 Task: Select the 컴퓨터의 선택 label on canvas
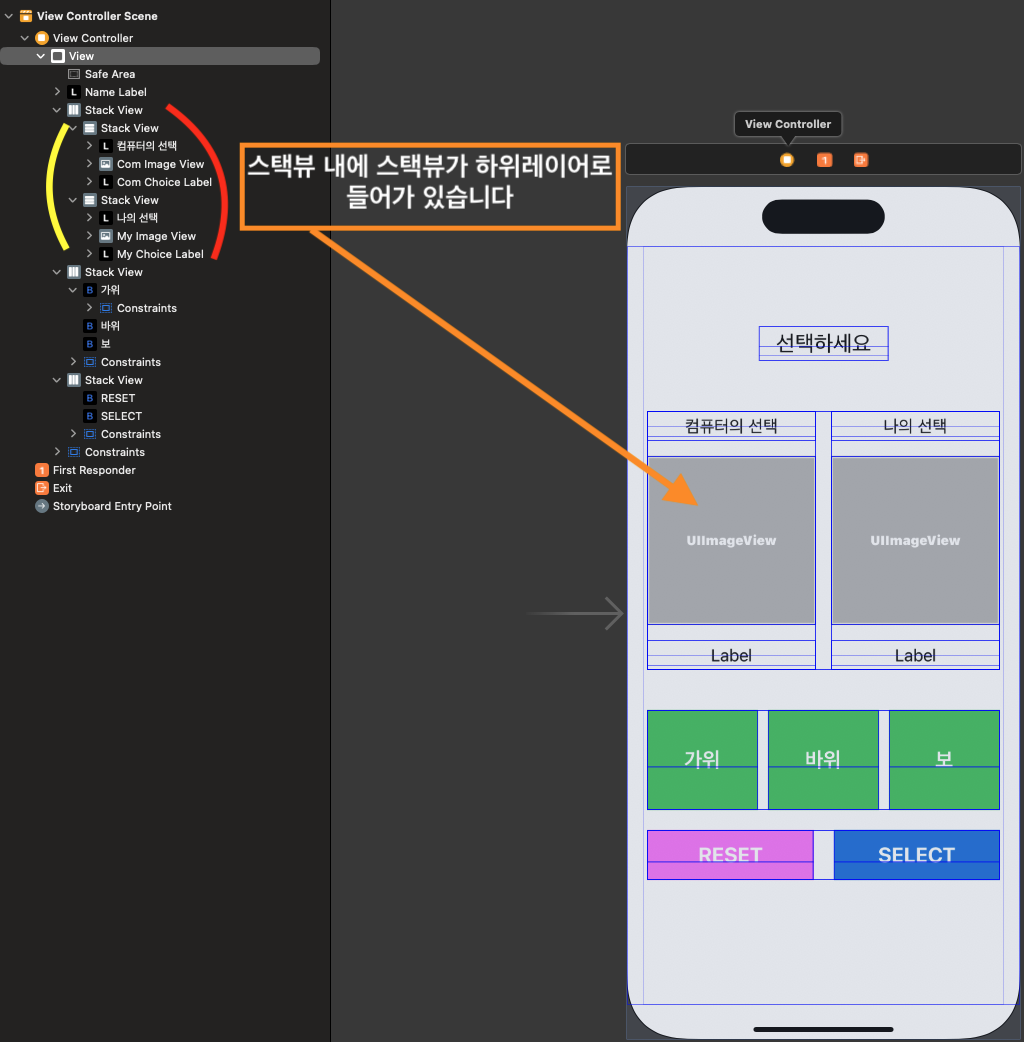point(731,425)
